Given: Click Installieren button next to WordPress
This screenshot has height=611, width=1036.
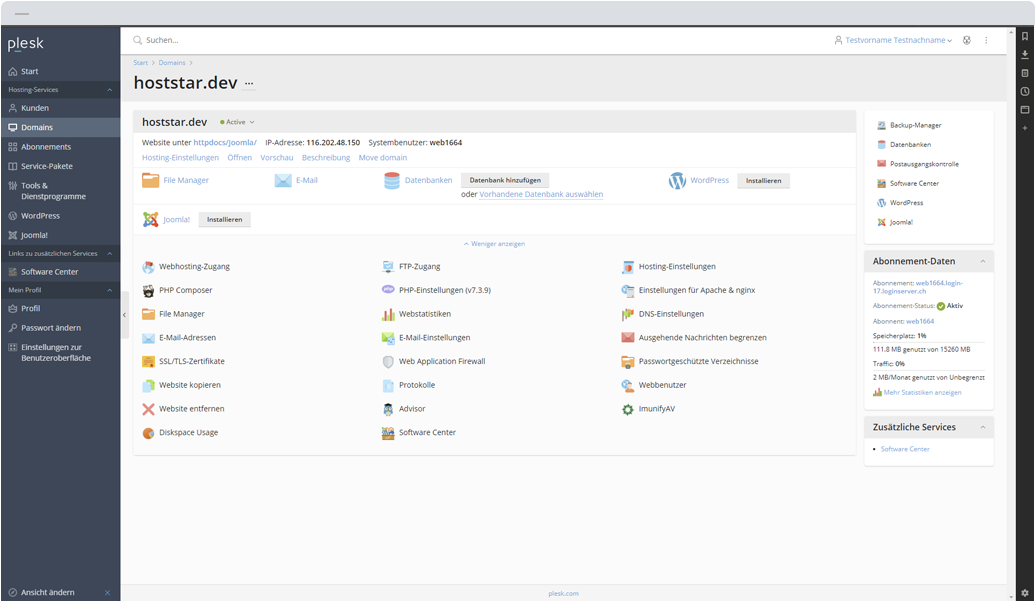Looking at the screenshot, I should (x=763, y=181).
